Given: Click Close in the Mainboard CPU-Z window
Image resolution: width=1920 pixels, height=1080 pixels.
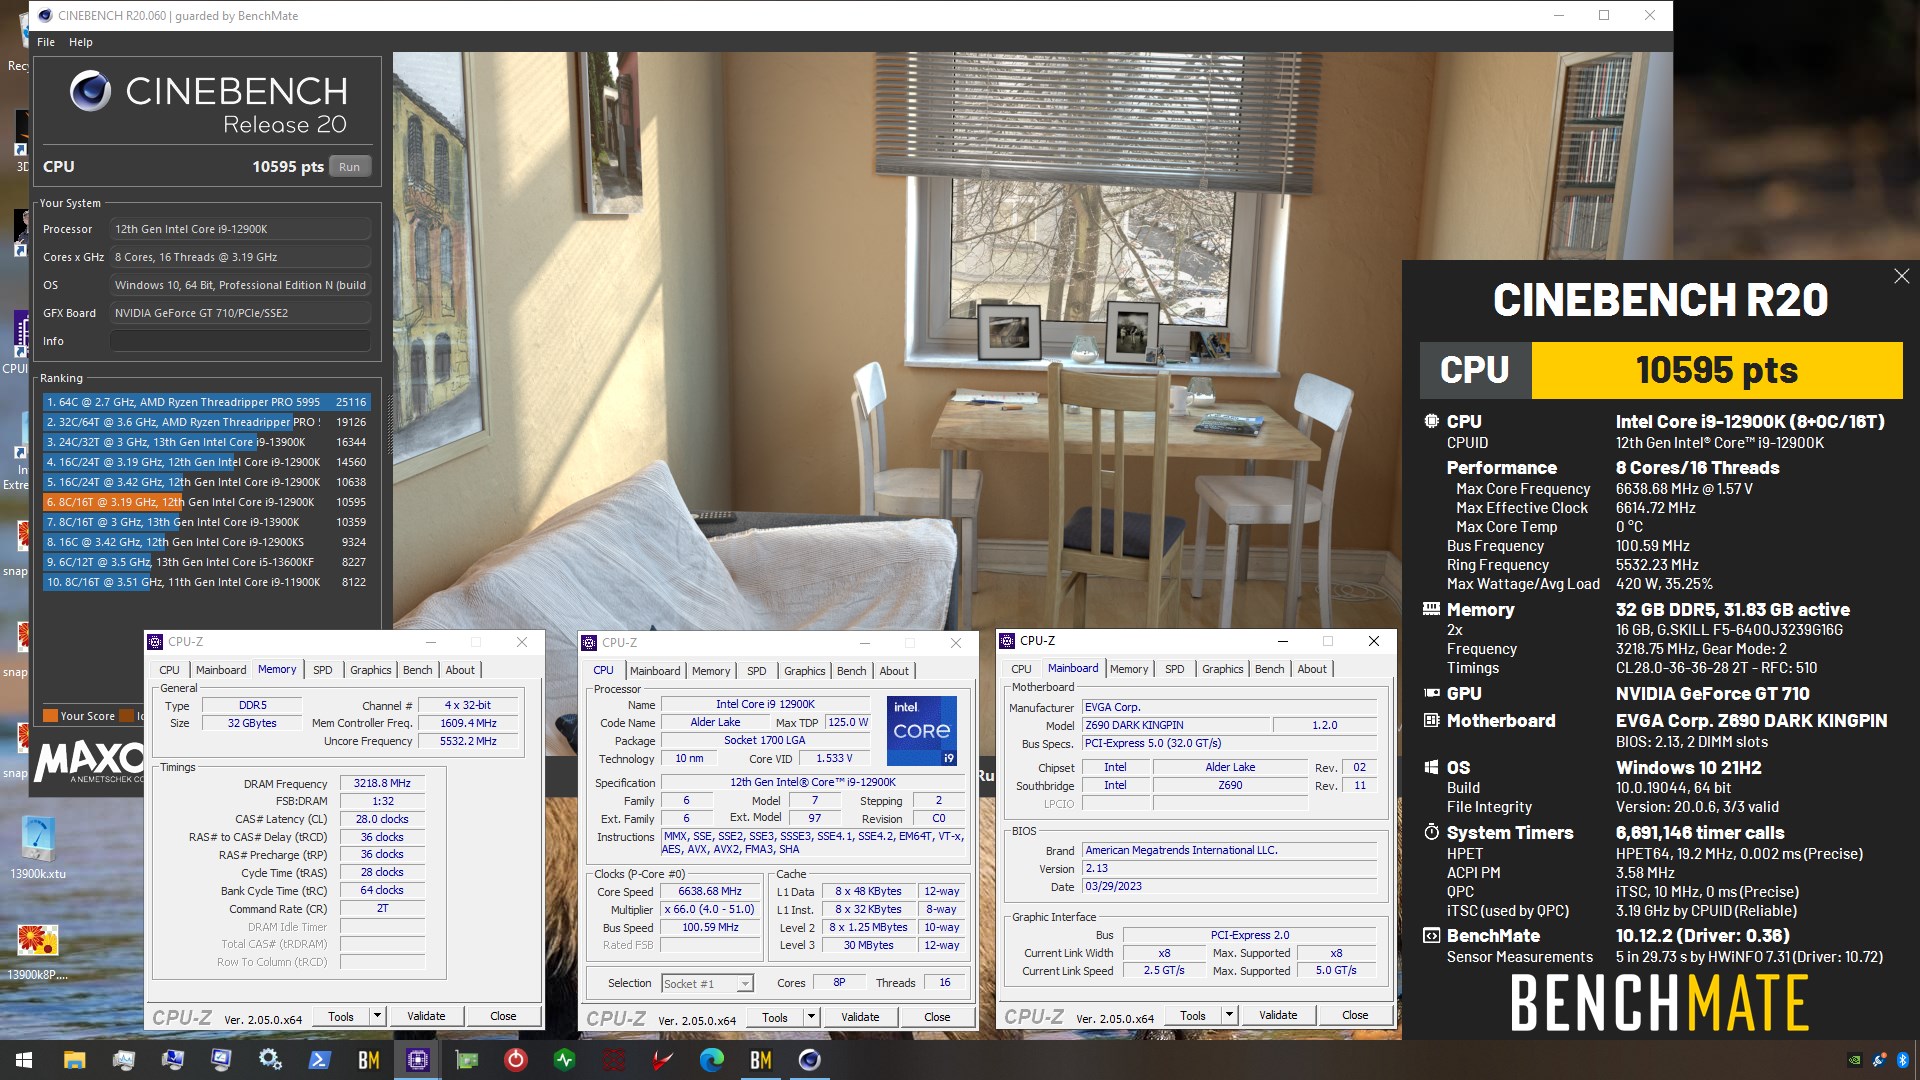Looking at the screenshot, I should pyautogui.click(x=1355, y=1015).
